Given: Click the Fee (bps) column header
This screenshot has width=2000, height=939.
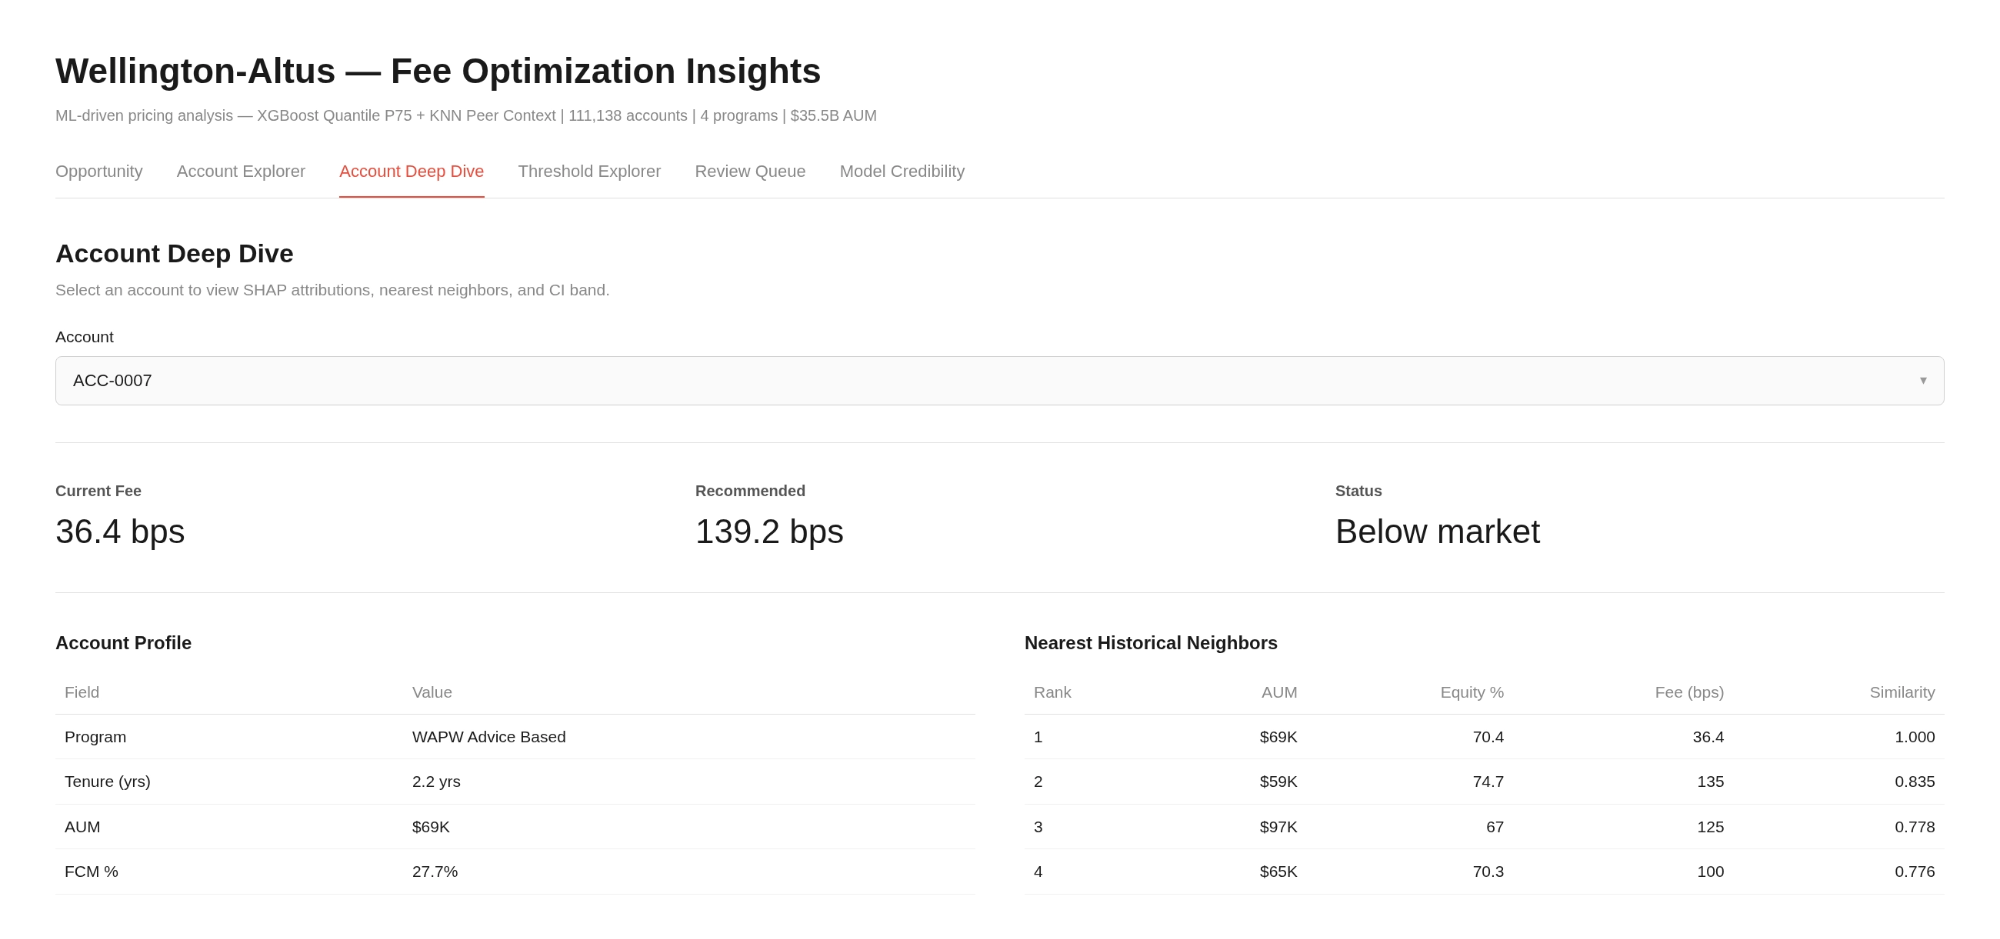Looking at the screenshot, I should [x=1689, y=692].
